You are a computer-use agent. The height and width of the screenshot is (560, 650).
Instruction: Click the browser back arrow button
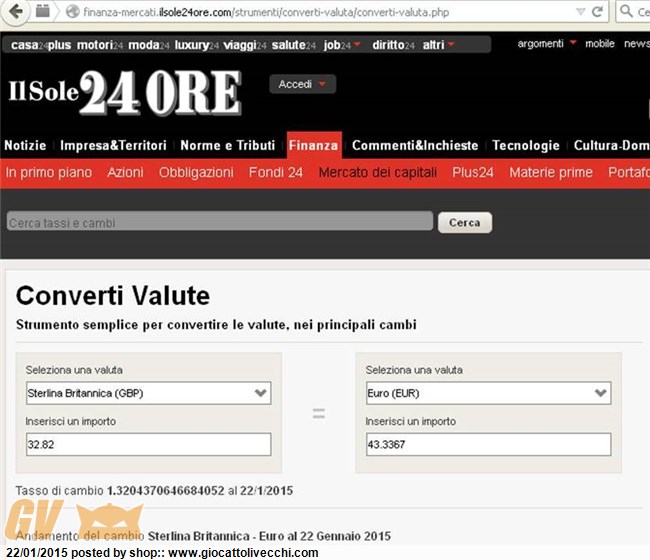16,11
